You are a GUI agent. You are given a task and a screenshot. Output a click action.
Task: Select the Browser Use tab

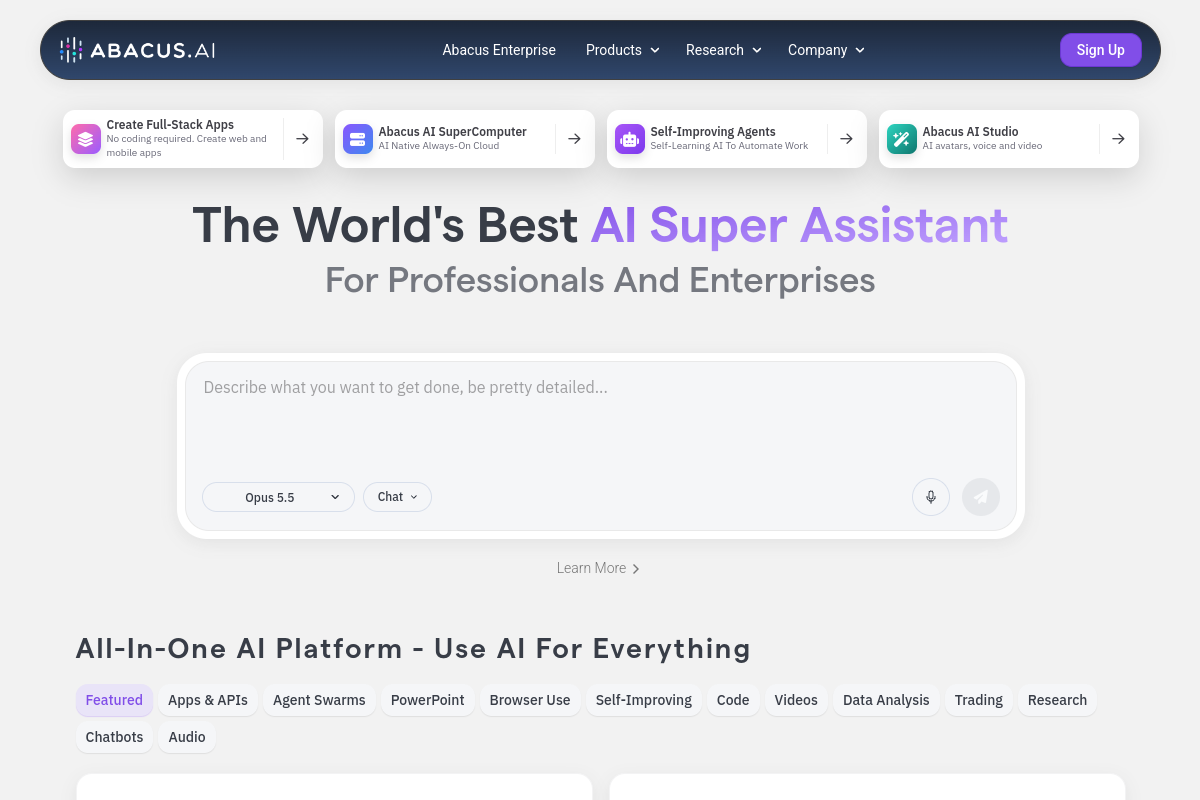click(530, 700)
